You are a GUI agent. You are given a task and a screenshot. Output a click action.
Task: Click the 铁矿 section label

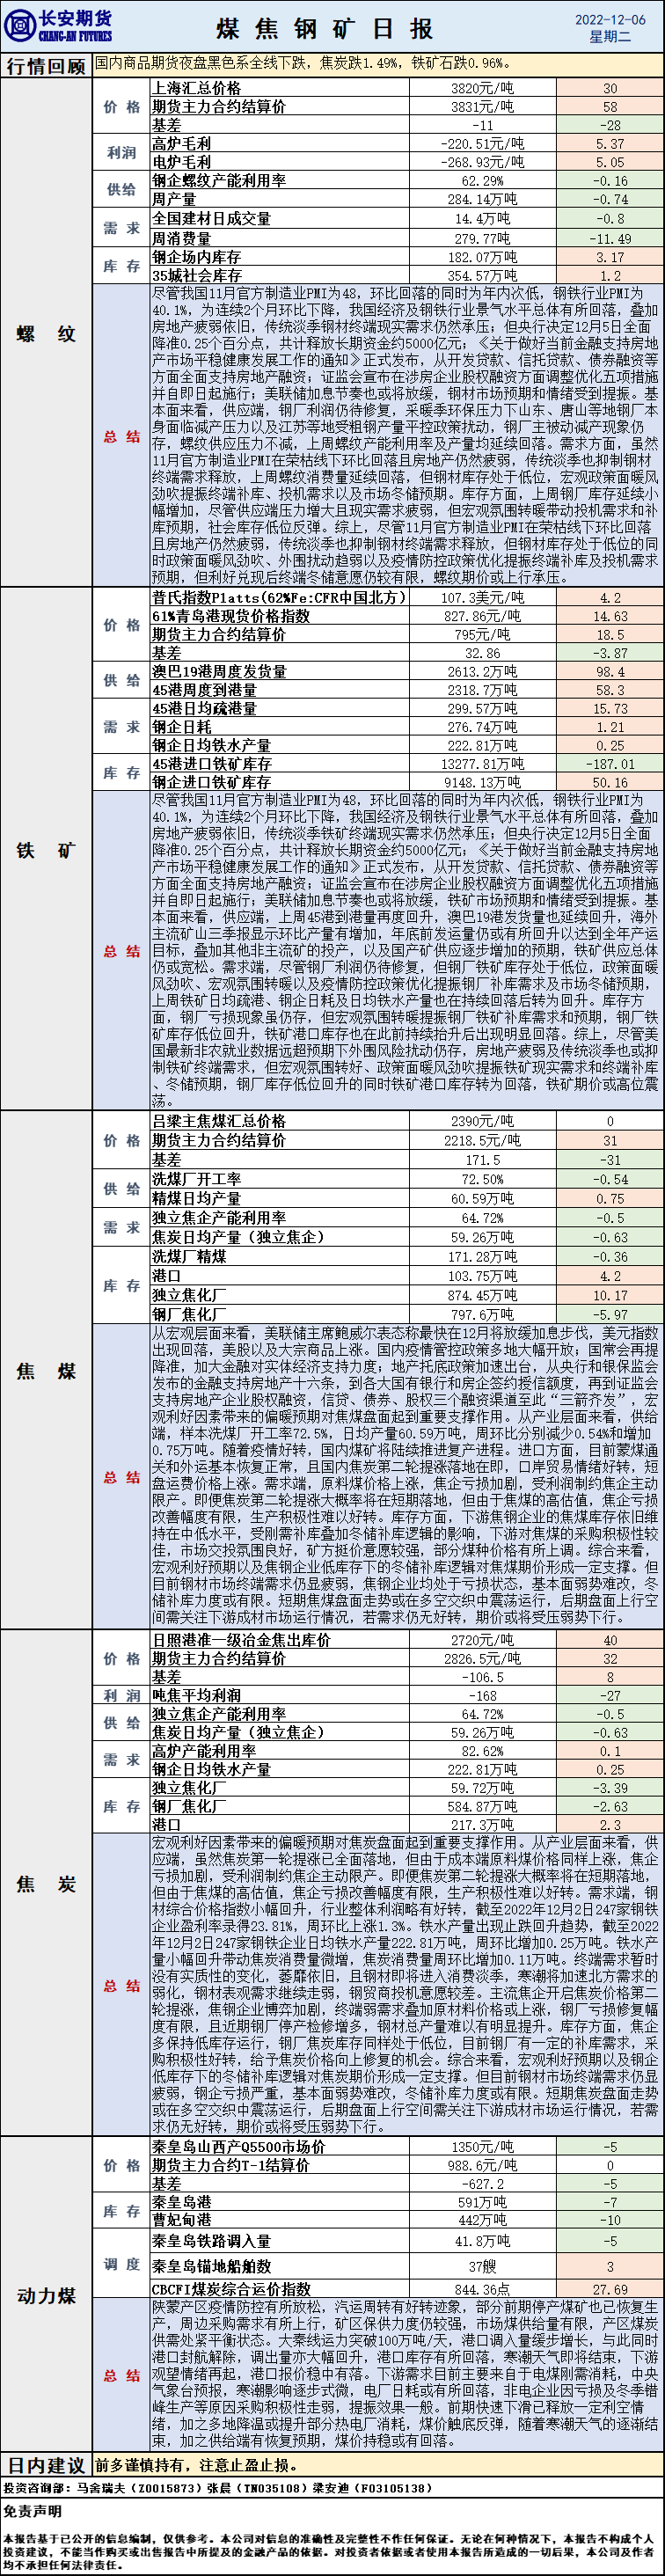coord(46,850)
